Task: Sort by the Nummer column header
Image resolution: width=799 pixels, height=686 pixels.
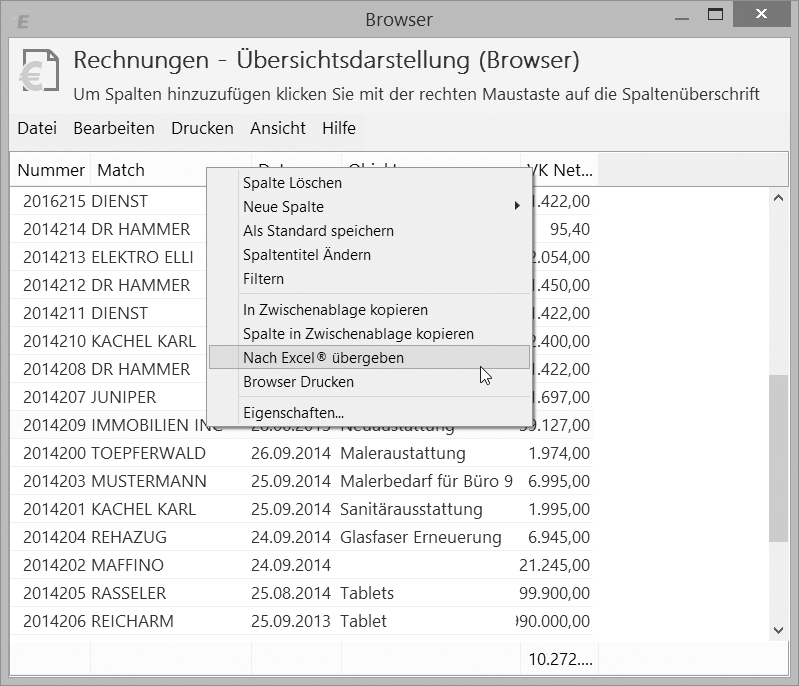Action: (x=51, y=170)
